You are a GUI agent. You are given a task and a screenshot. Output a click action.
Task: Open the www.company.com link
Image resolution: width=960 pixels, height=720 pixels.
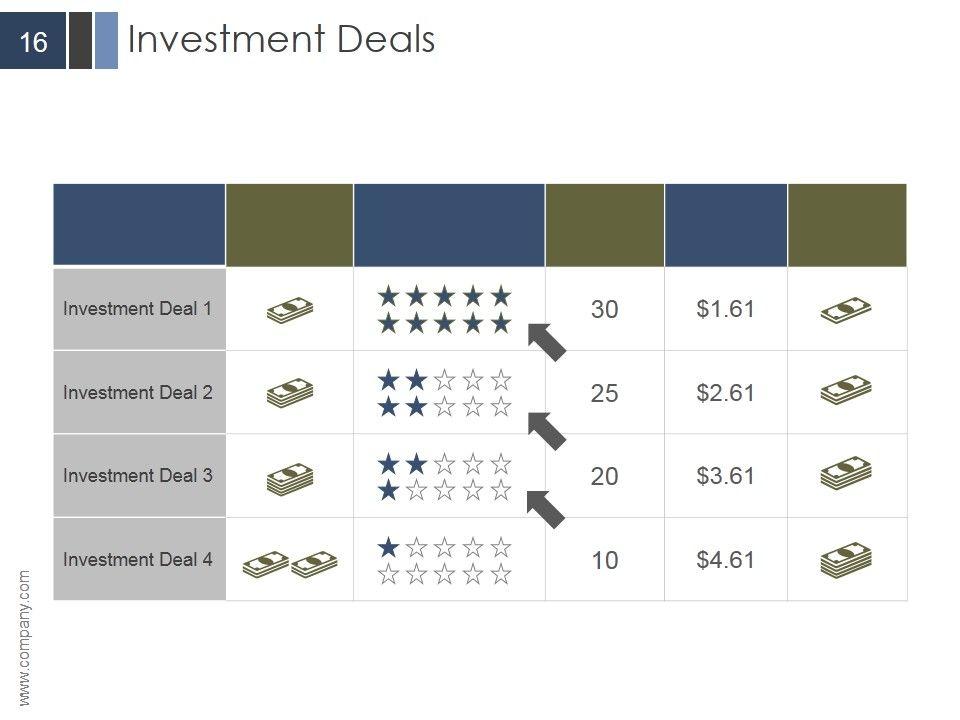pos(25,637)
